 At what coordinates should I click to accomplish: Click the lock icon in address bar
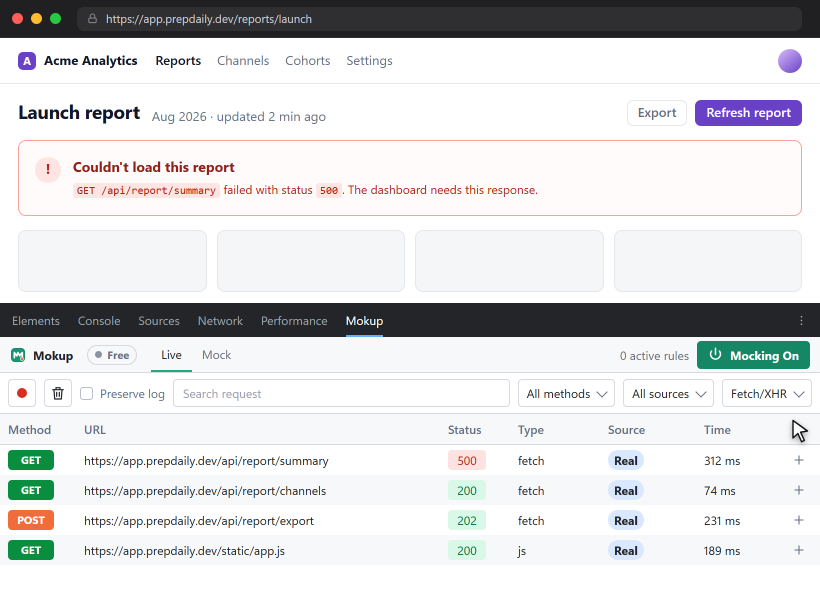[93, 19]
